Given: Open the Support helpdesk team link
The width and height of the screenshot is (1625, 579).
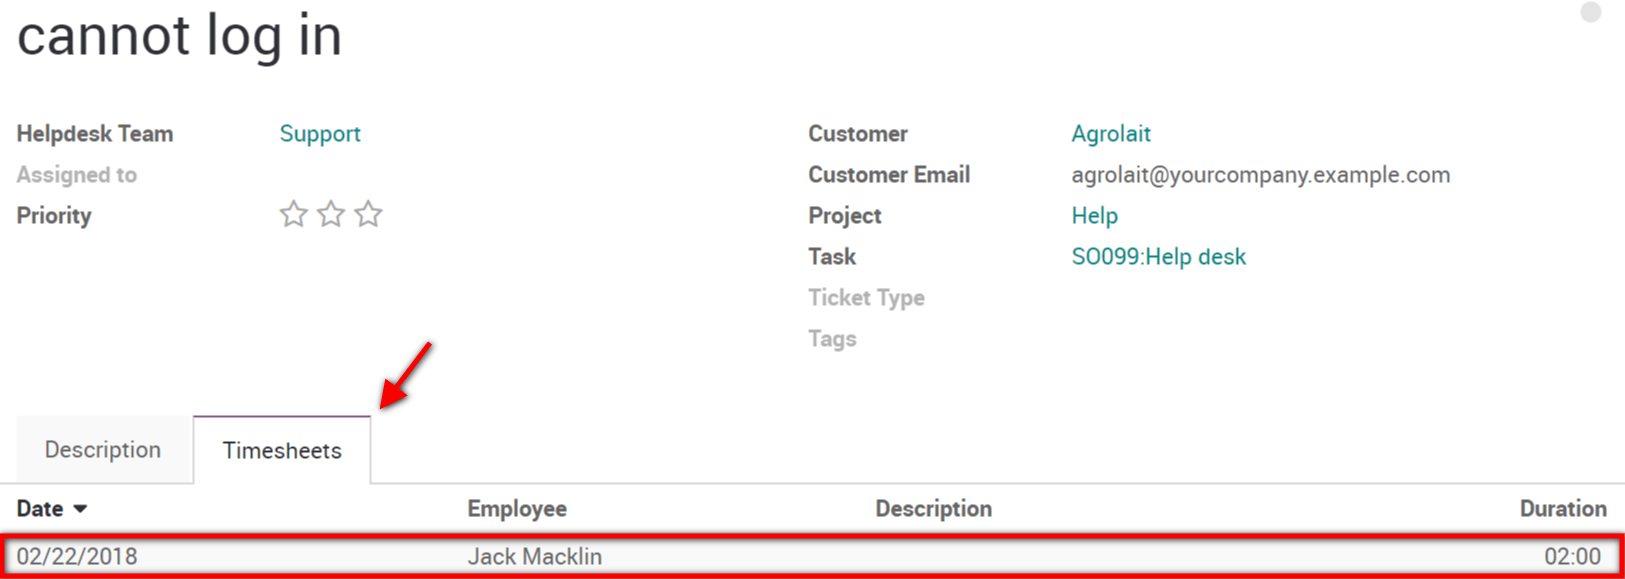Looking at the screenshot, I should coord(320,134).
